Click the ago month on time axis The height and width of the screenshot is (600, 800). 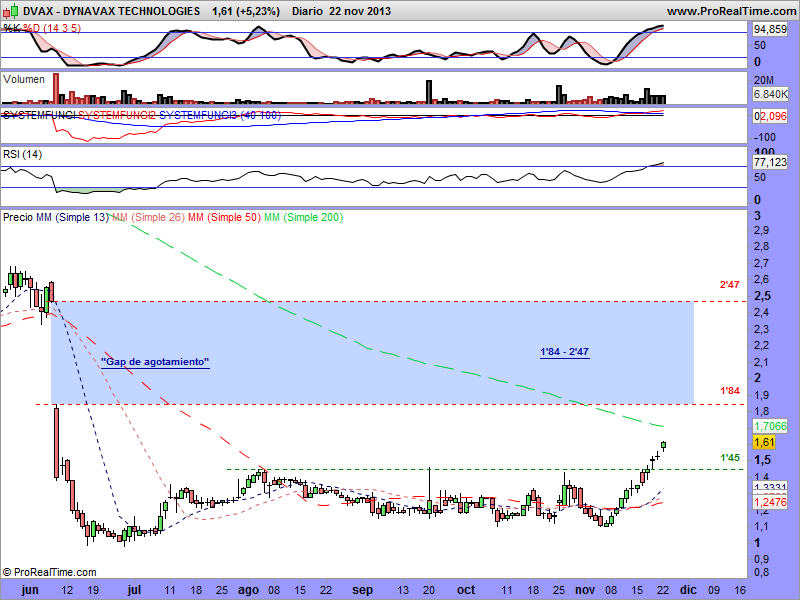point(248,590)
